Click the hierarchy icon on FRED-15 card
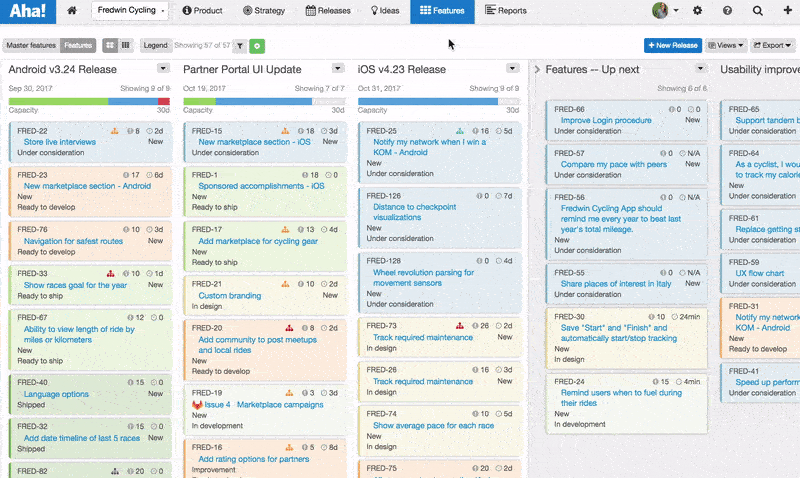 click(x=285, y=131)
